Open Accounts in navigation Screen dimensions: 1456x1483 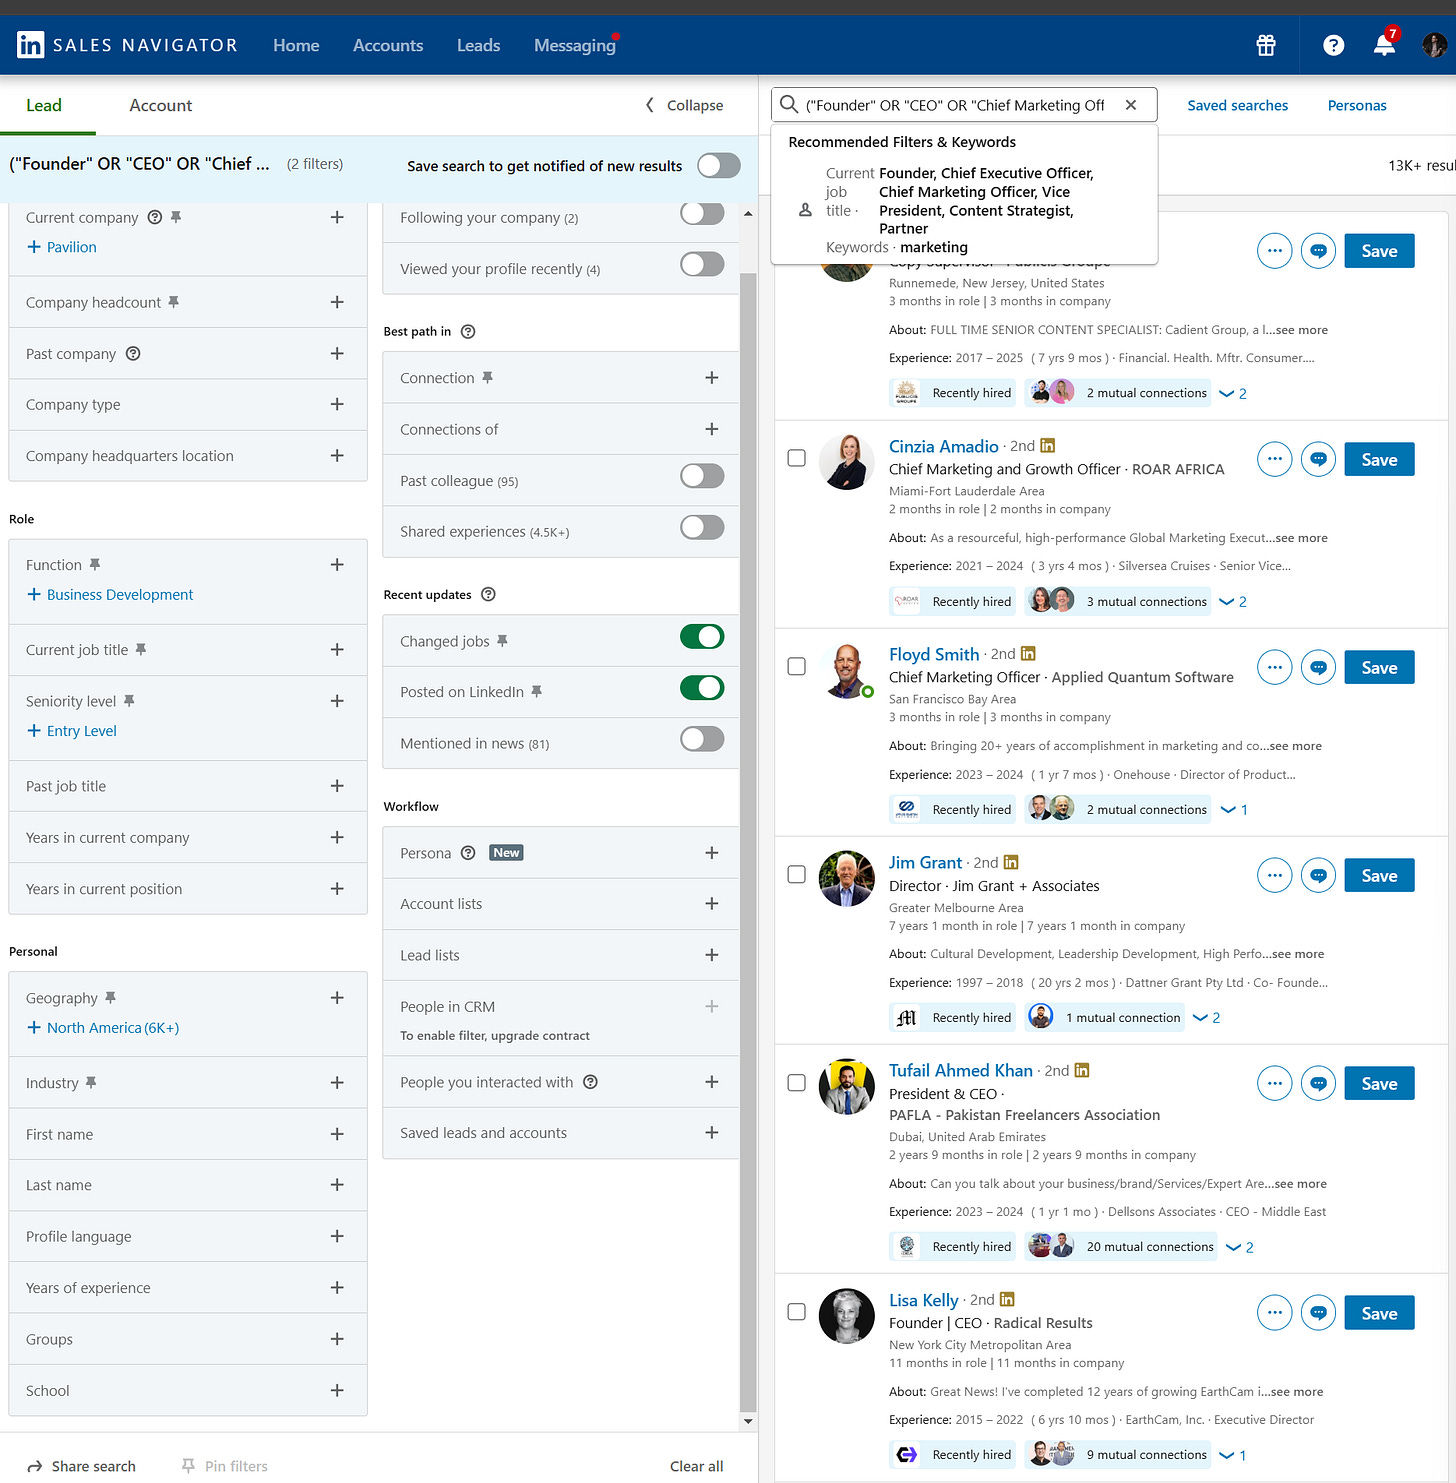388,45
